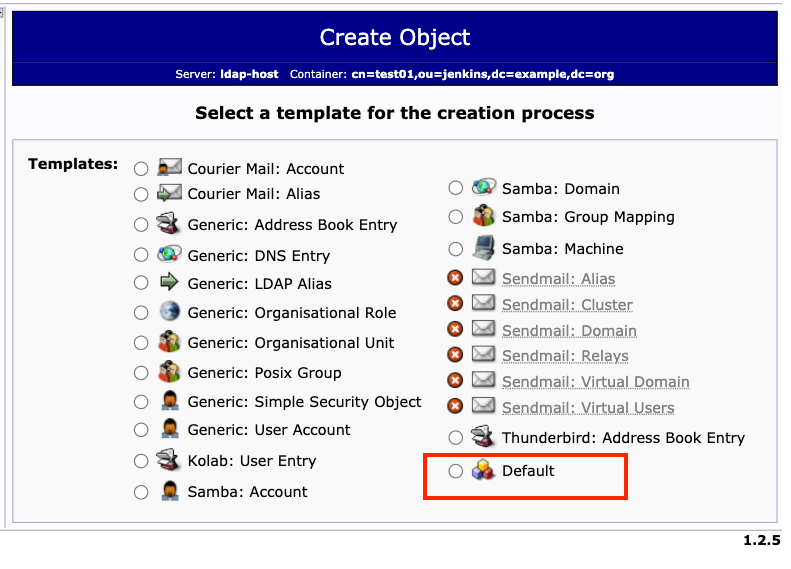The image size is (791, 569).
Task: Pick the Kolab: User Entry radio button
Action: tap(141, 461)
